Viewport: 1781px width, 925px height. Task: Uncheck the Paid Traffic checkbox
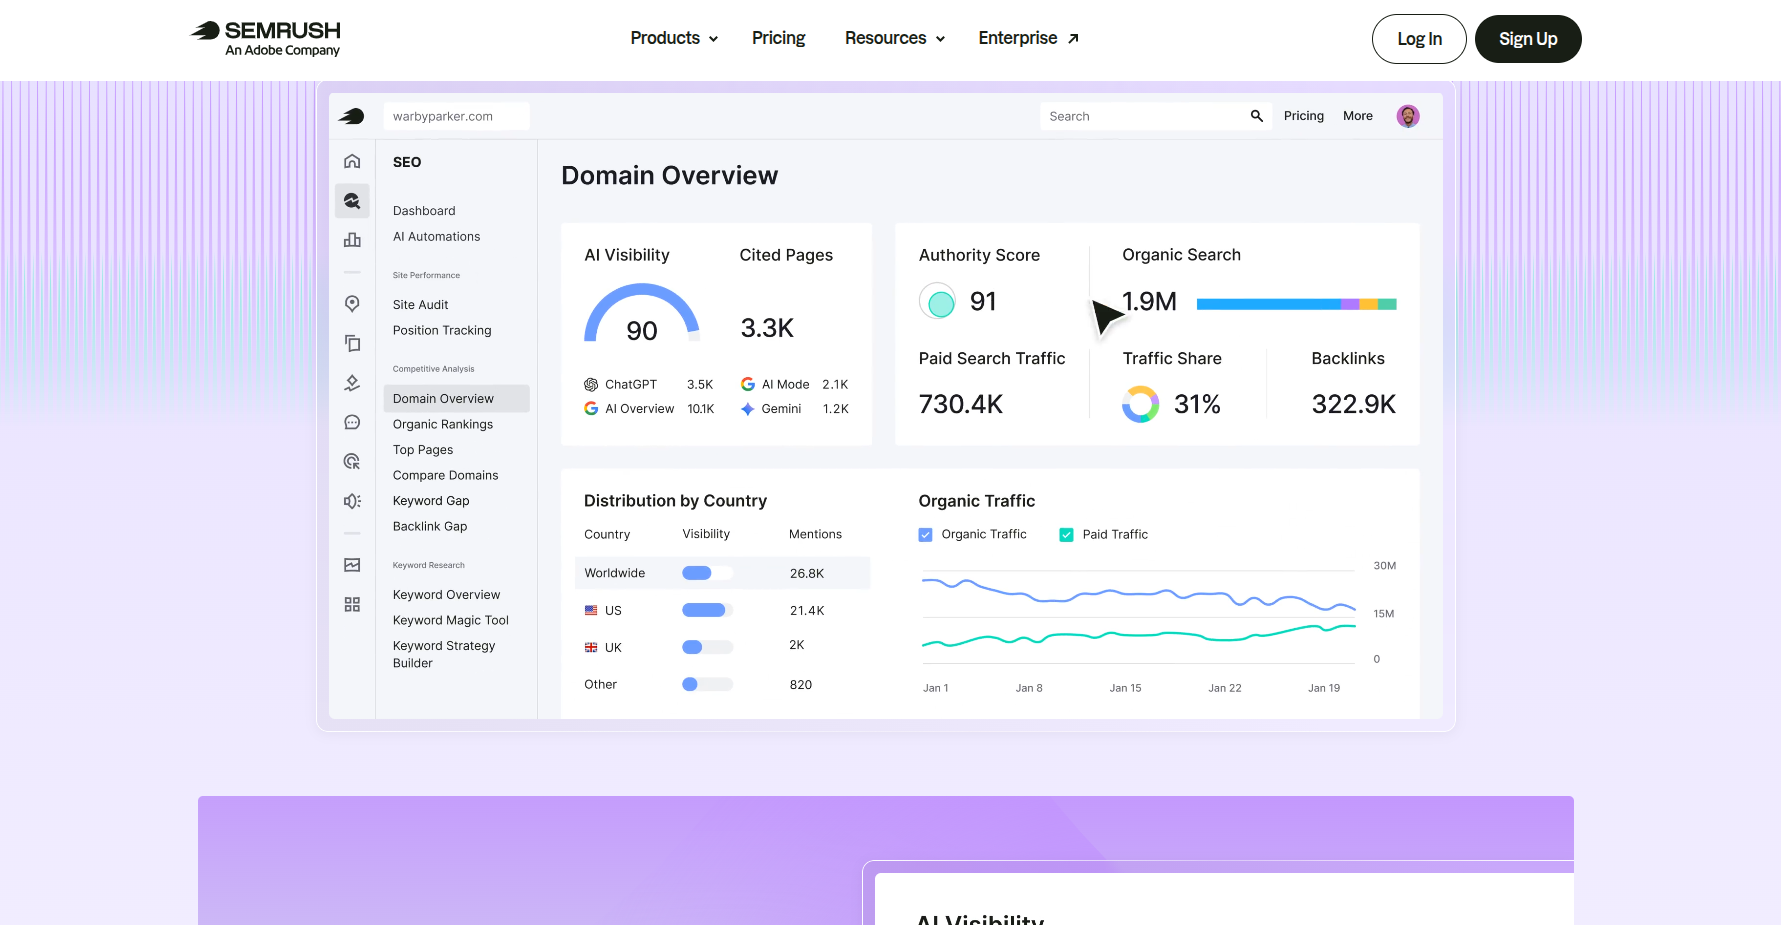pyautogui.click(x=1066, y=535)
